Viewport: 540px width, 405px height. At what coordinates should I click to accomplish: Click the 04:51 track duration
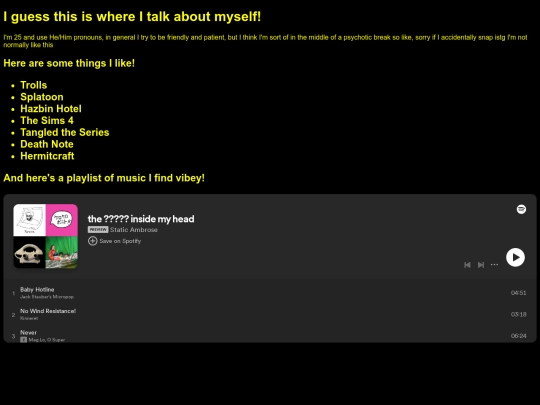coord(518,293)
